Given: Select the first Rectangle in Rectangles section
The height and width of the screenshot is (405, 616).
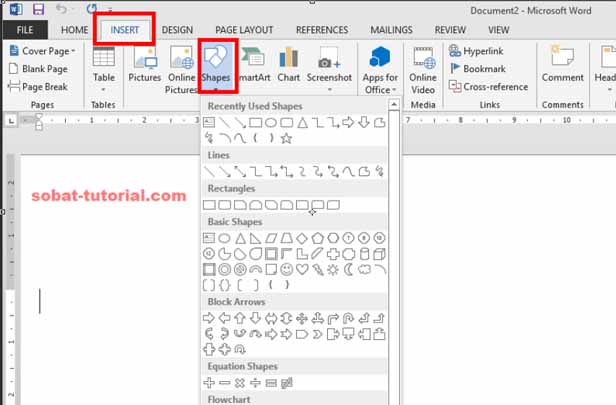Looking at the screenshot, I should (x=209, y=205).
